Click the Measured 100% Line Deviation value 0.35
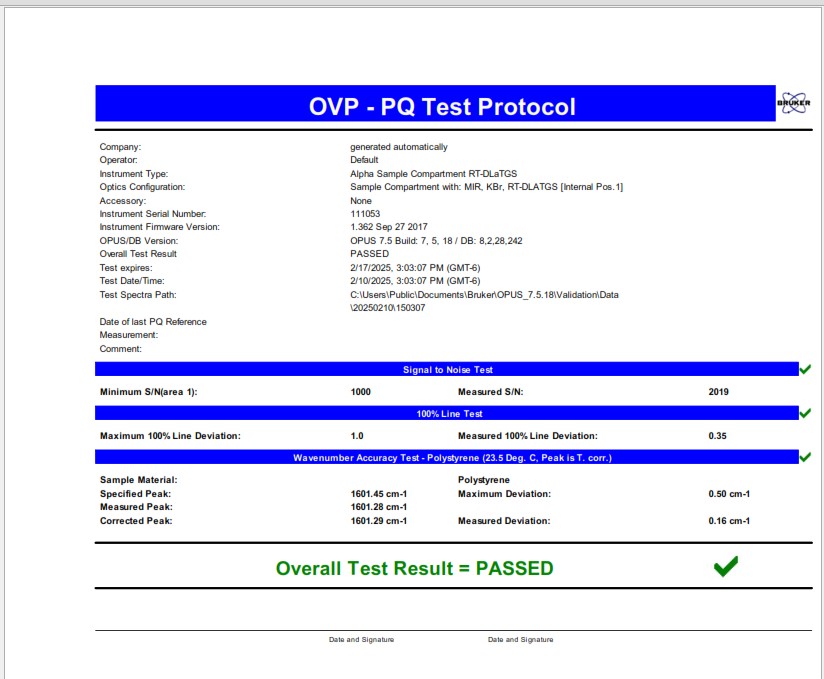The height and width of the screenshot is (679, 824). pos(717,436)
